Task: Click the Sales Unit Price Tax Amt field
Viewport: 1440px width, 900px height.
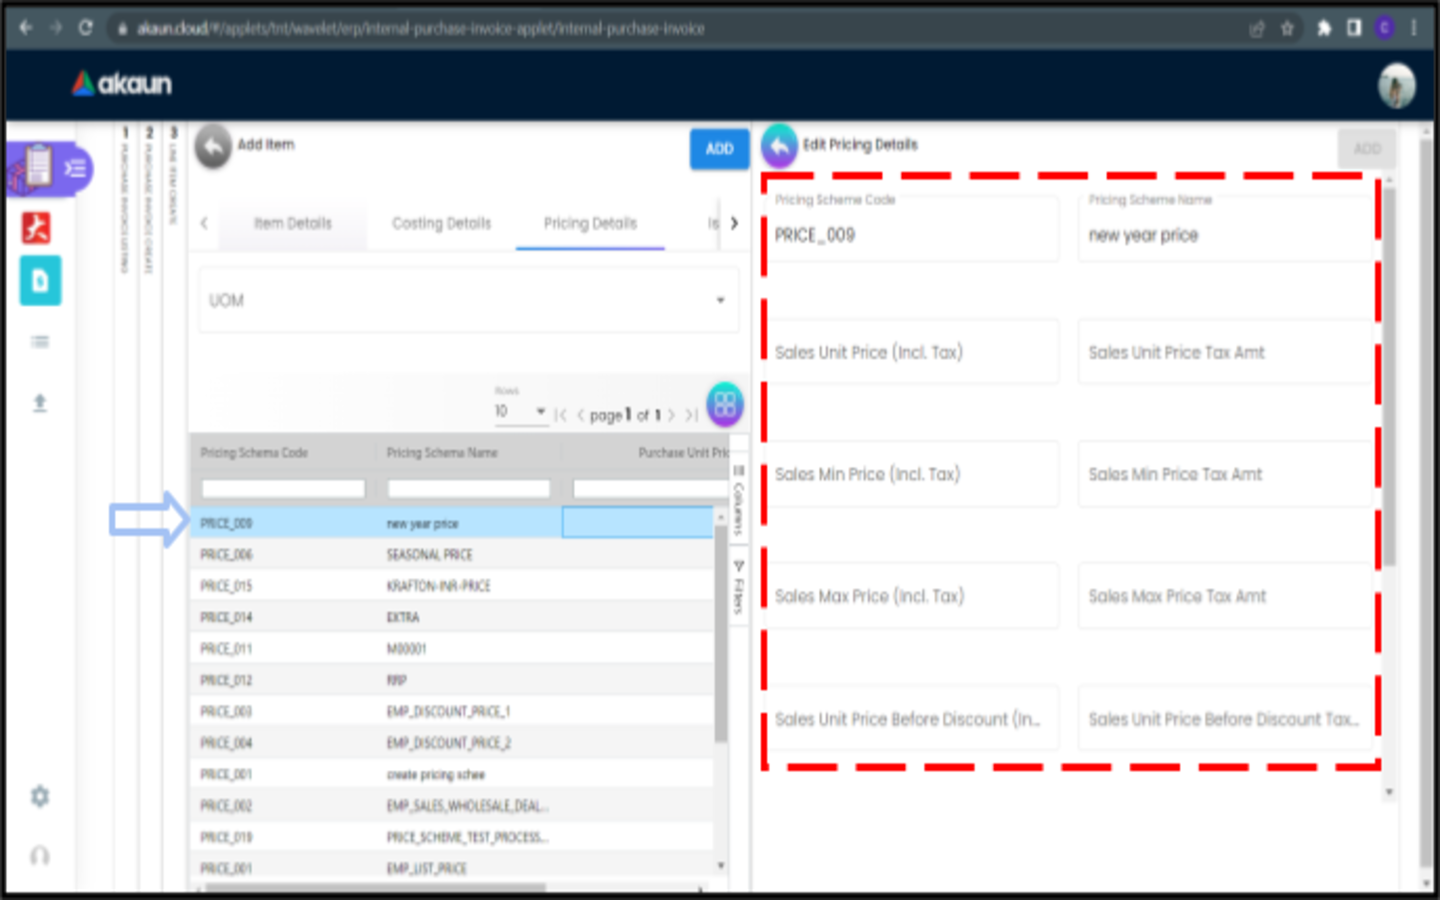Action: pos(1226,352)
